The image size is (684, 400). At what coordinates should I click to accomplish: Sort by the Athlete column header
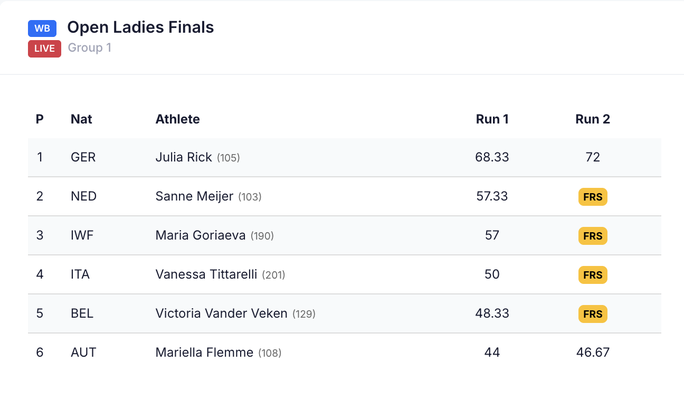pyautogui.click(x=177, y=119)
